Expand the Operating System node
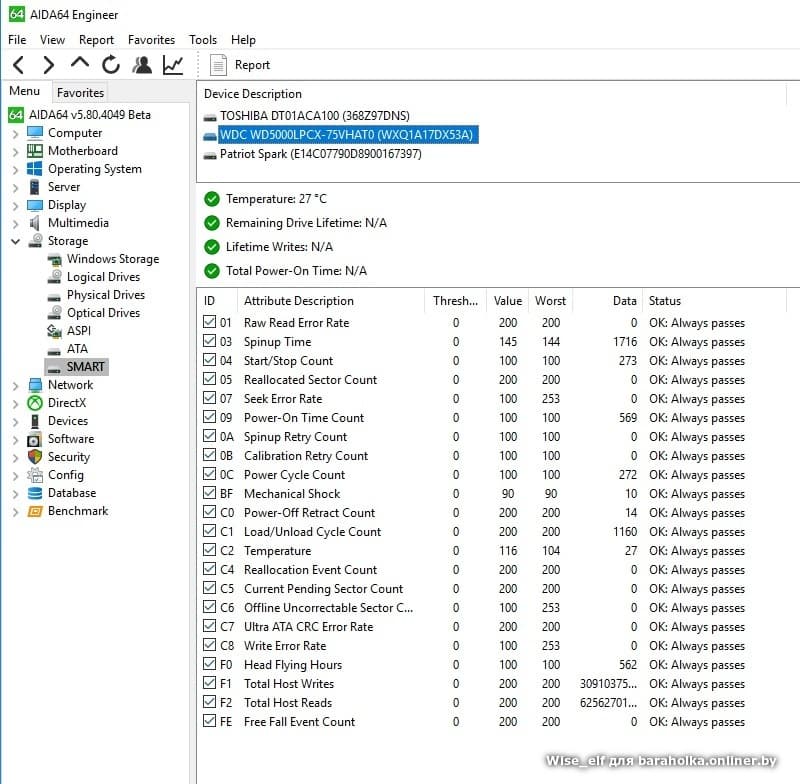800x784 pixels. point(15,169)
